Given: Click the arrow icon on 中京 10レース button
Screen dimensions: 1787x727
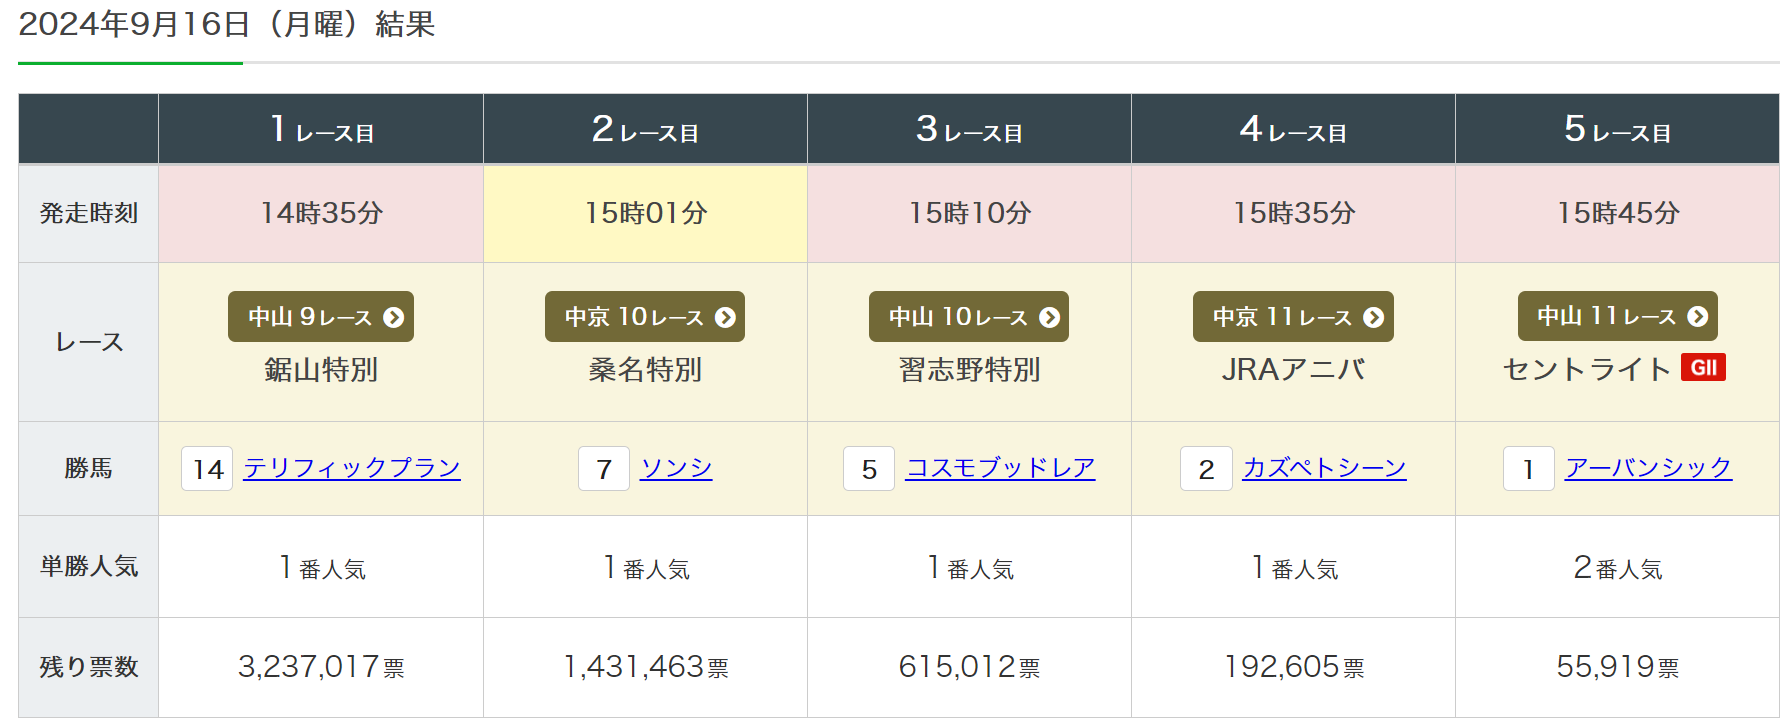Looking at the screenshot, I should (725, 318).
